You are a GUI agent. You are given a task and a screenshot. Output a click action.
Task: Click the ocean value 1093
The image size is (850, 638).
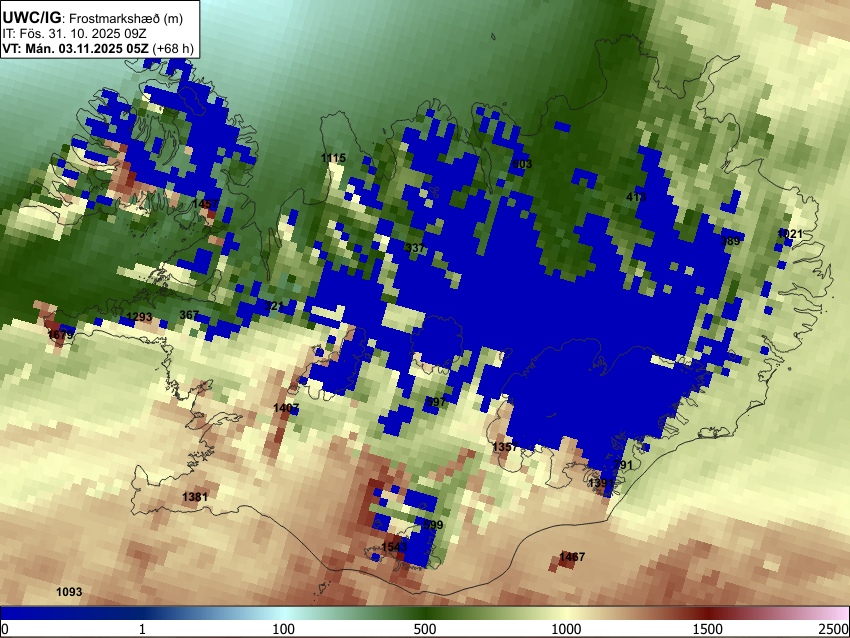click(x=69, y=592)
